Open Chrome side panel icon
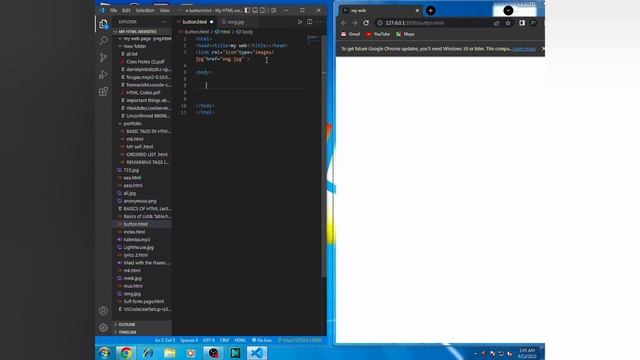The width and height of the screenshot is (640, 360). click(522, 23)
